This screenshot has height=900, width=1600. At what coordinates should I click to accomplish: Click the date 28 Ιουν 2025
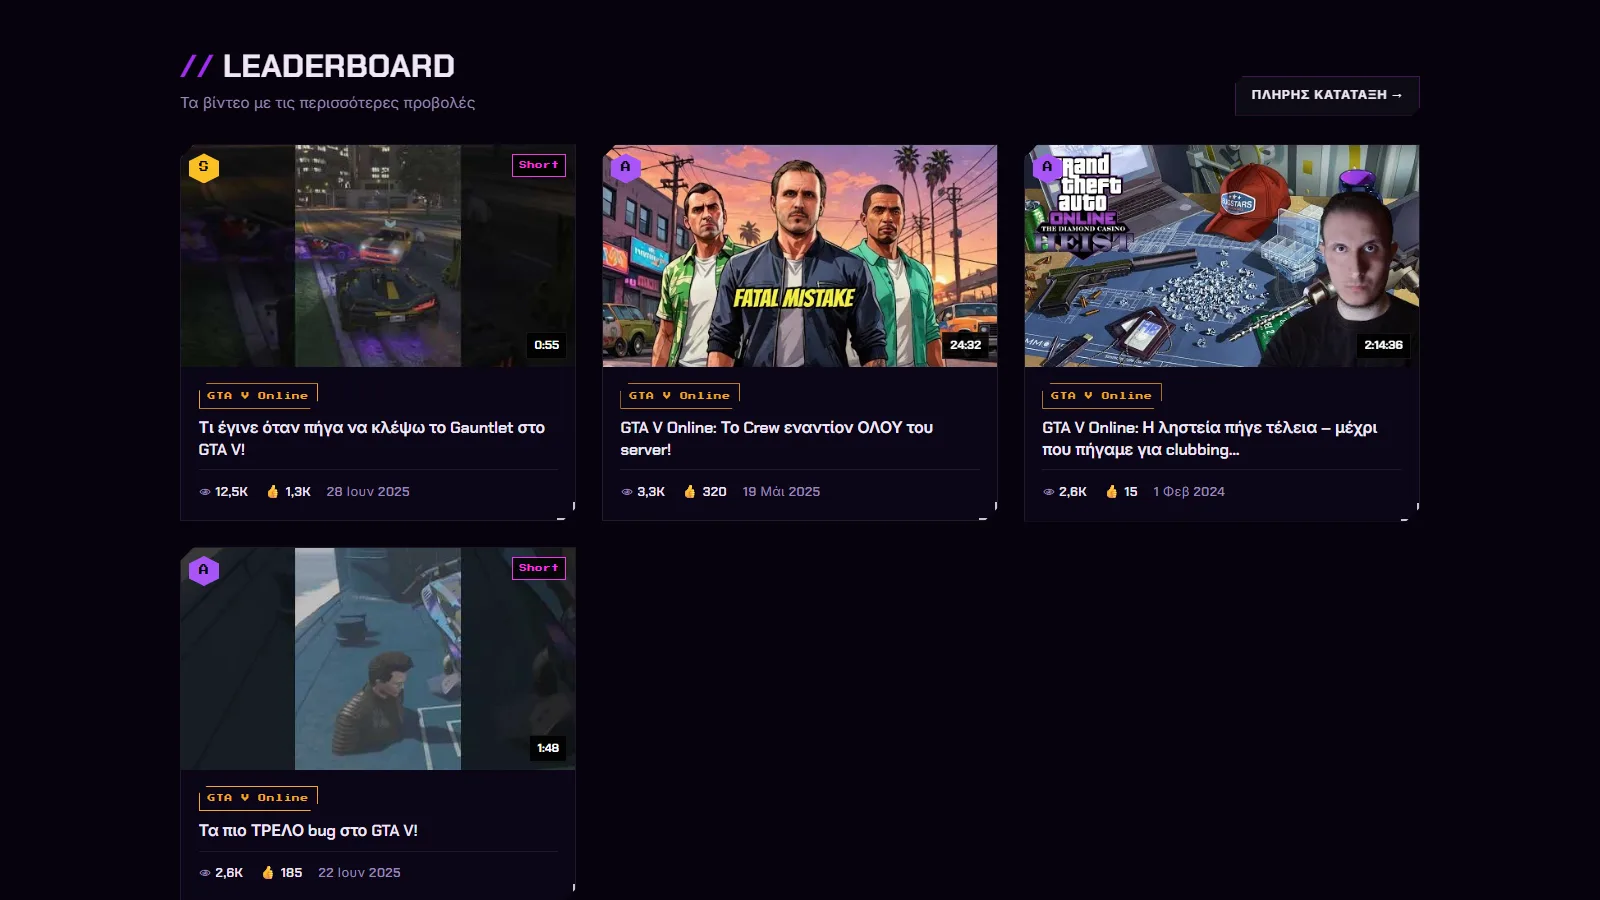pyautogui.click(x=368, y=492)
